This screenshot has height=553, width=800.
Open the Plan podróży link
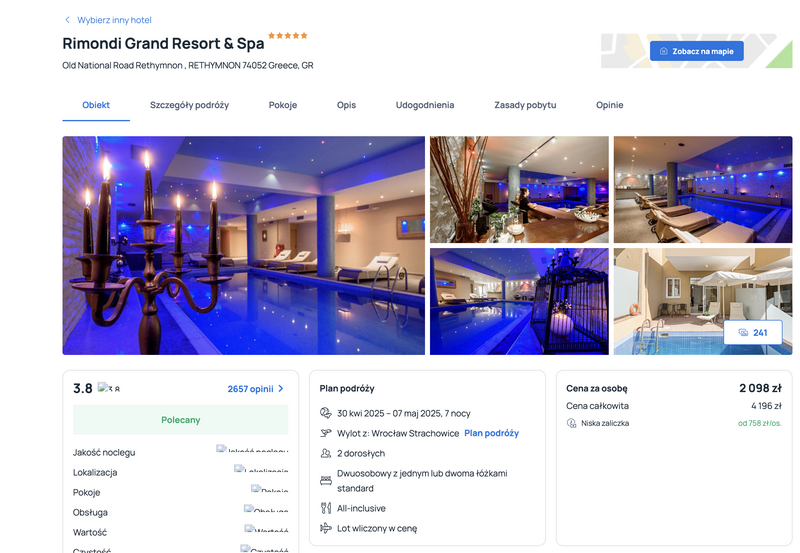coord(491,433)
